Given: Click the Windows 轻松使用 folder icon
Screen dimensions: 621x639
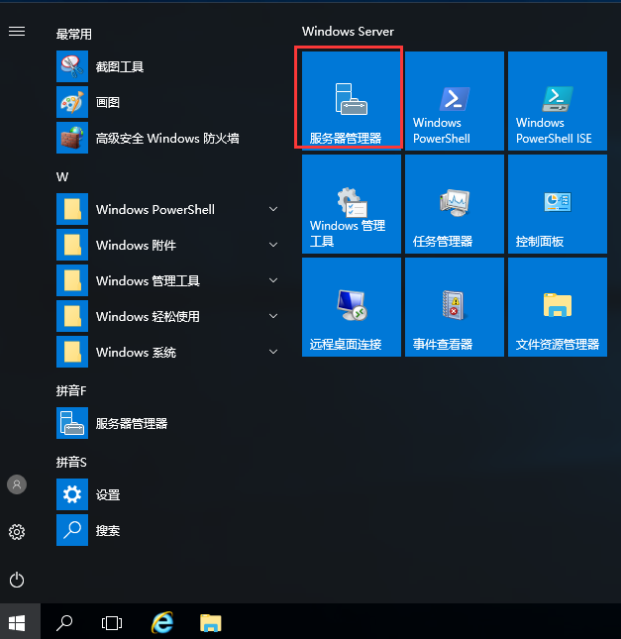Looking at the screenshot, I should (x=72, y=316).
